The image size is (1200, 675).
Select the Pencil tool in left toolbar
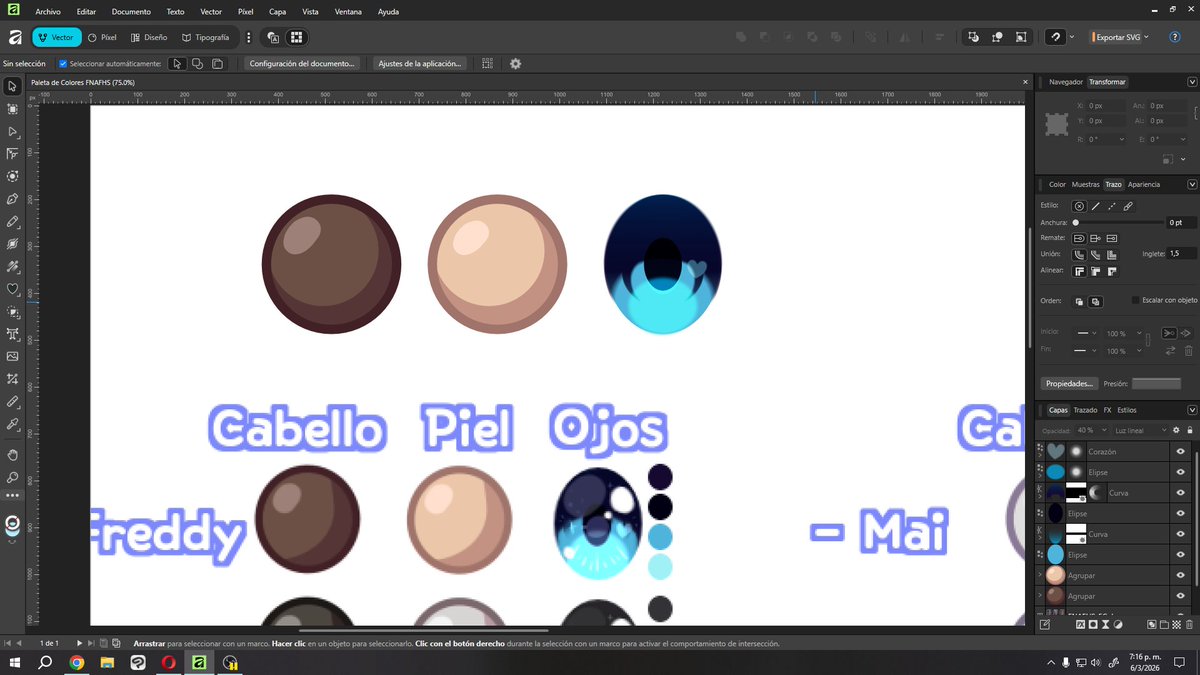click(x=12, y=221)
